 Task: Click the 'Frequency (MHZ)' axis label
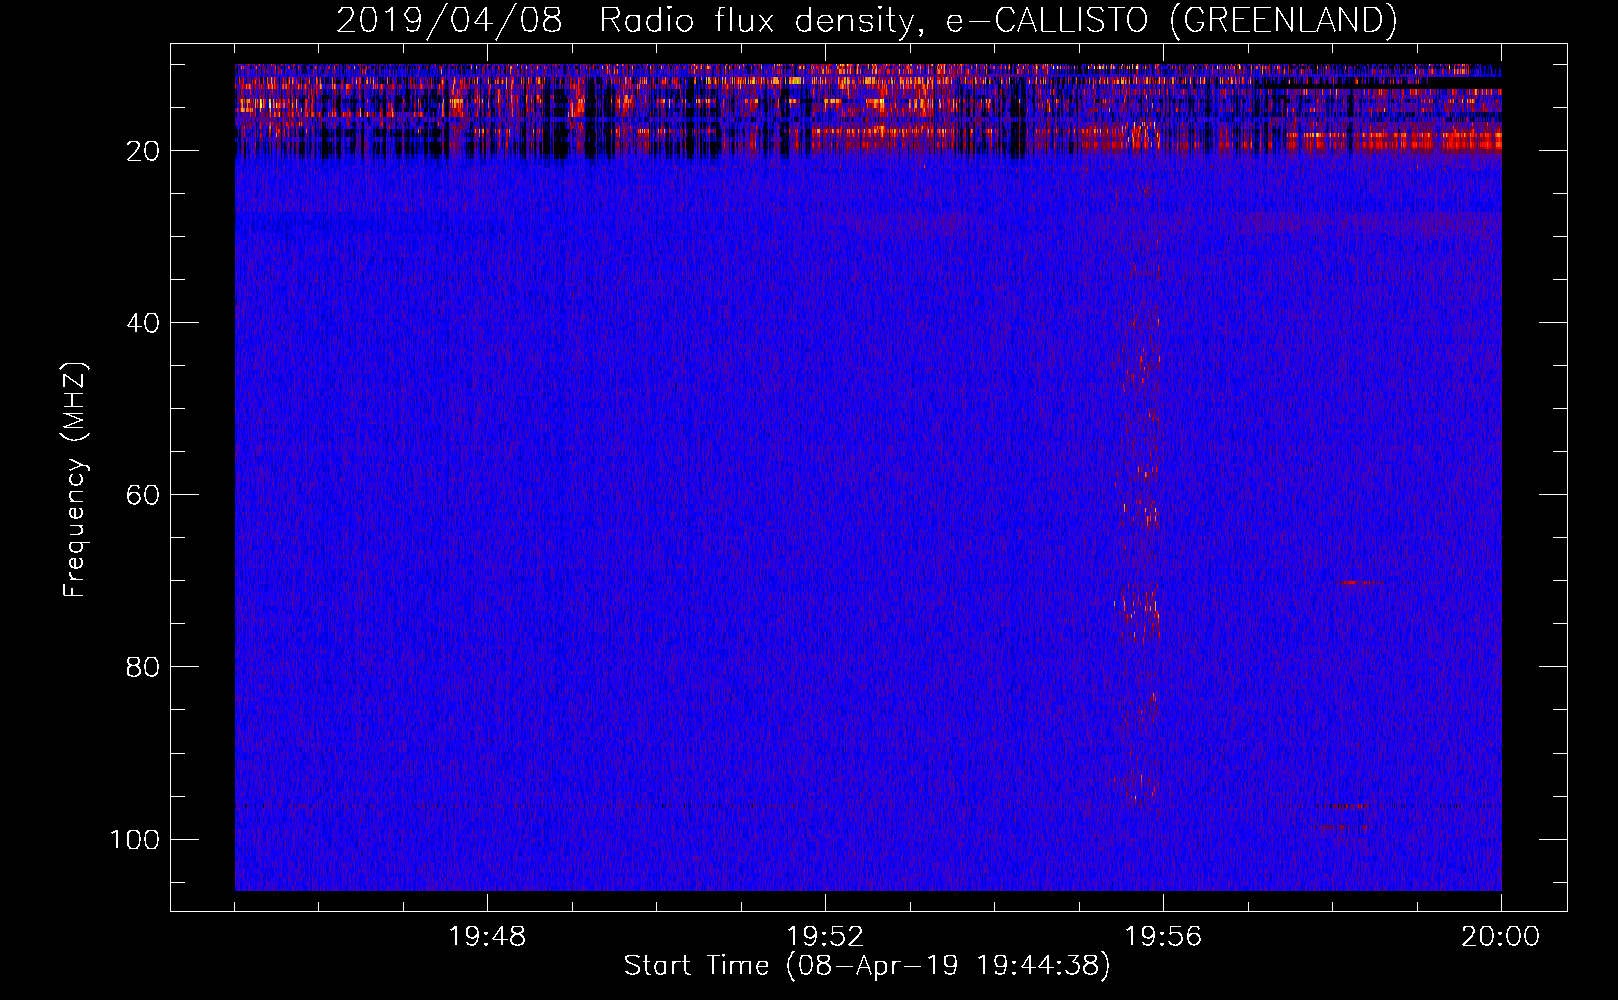tap(76, 480)
